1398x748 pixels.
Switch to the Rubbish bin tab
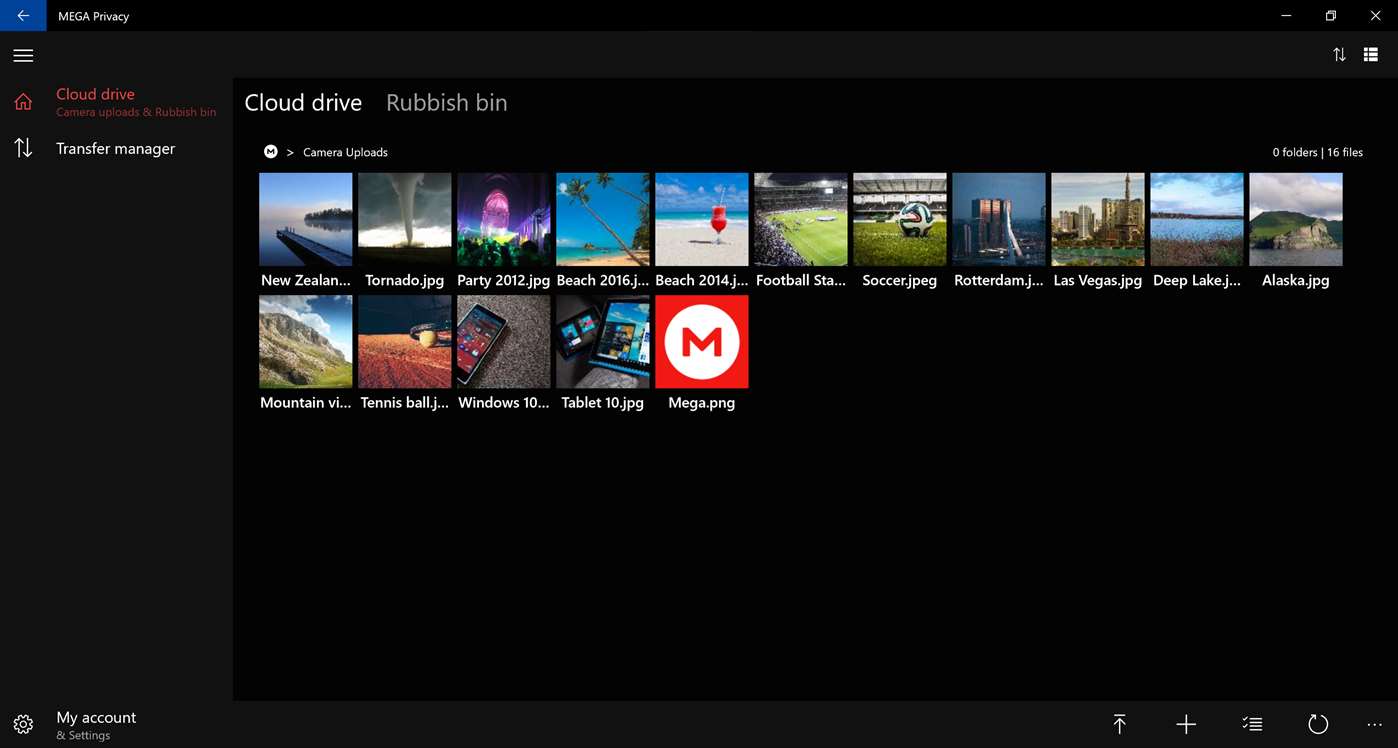[x=446, y=102]
